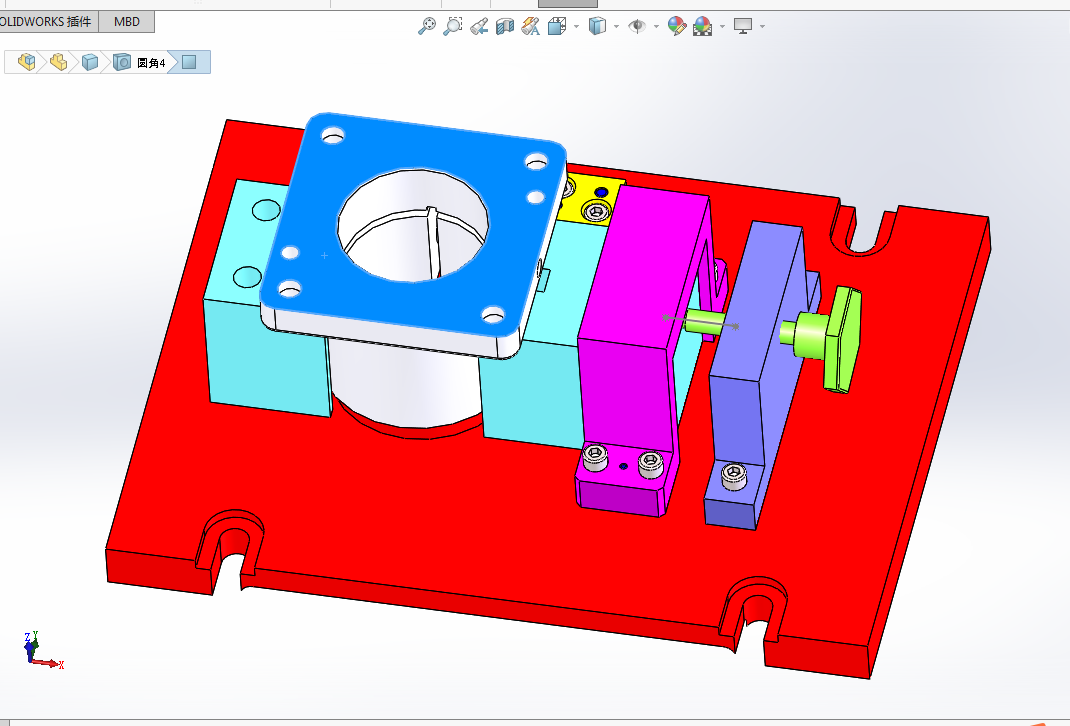
Task: Click the XYZ coordinate triad
Action: click(42, 650)
